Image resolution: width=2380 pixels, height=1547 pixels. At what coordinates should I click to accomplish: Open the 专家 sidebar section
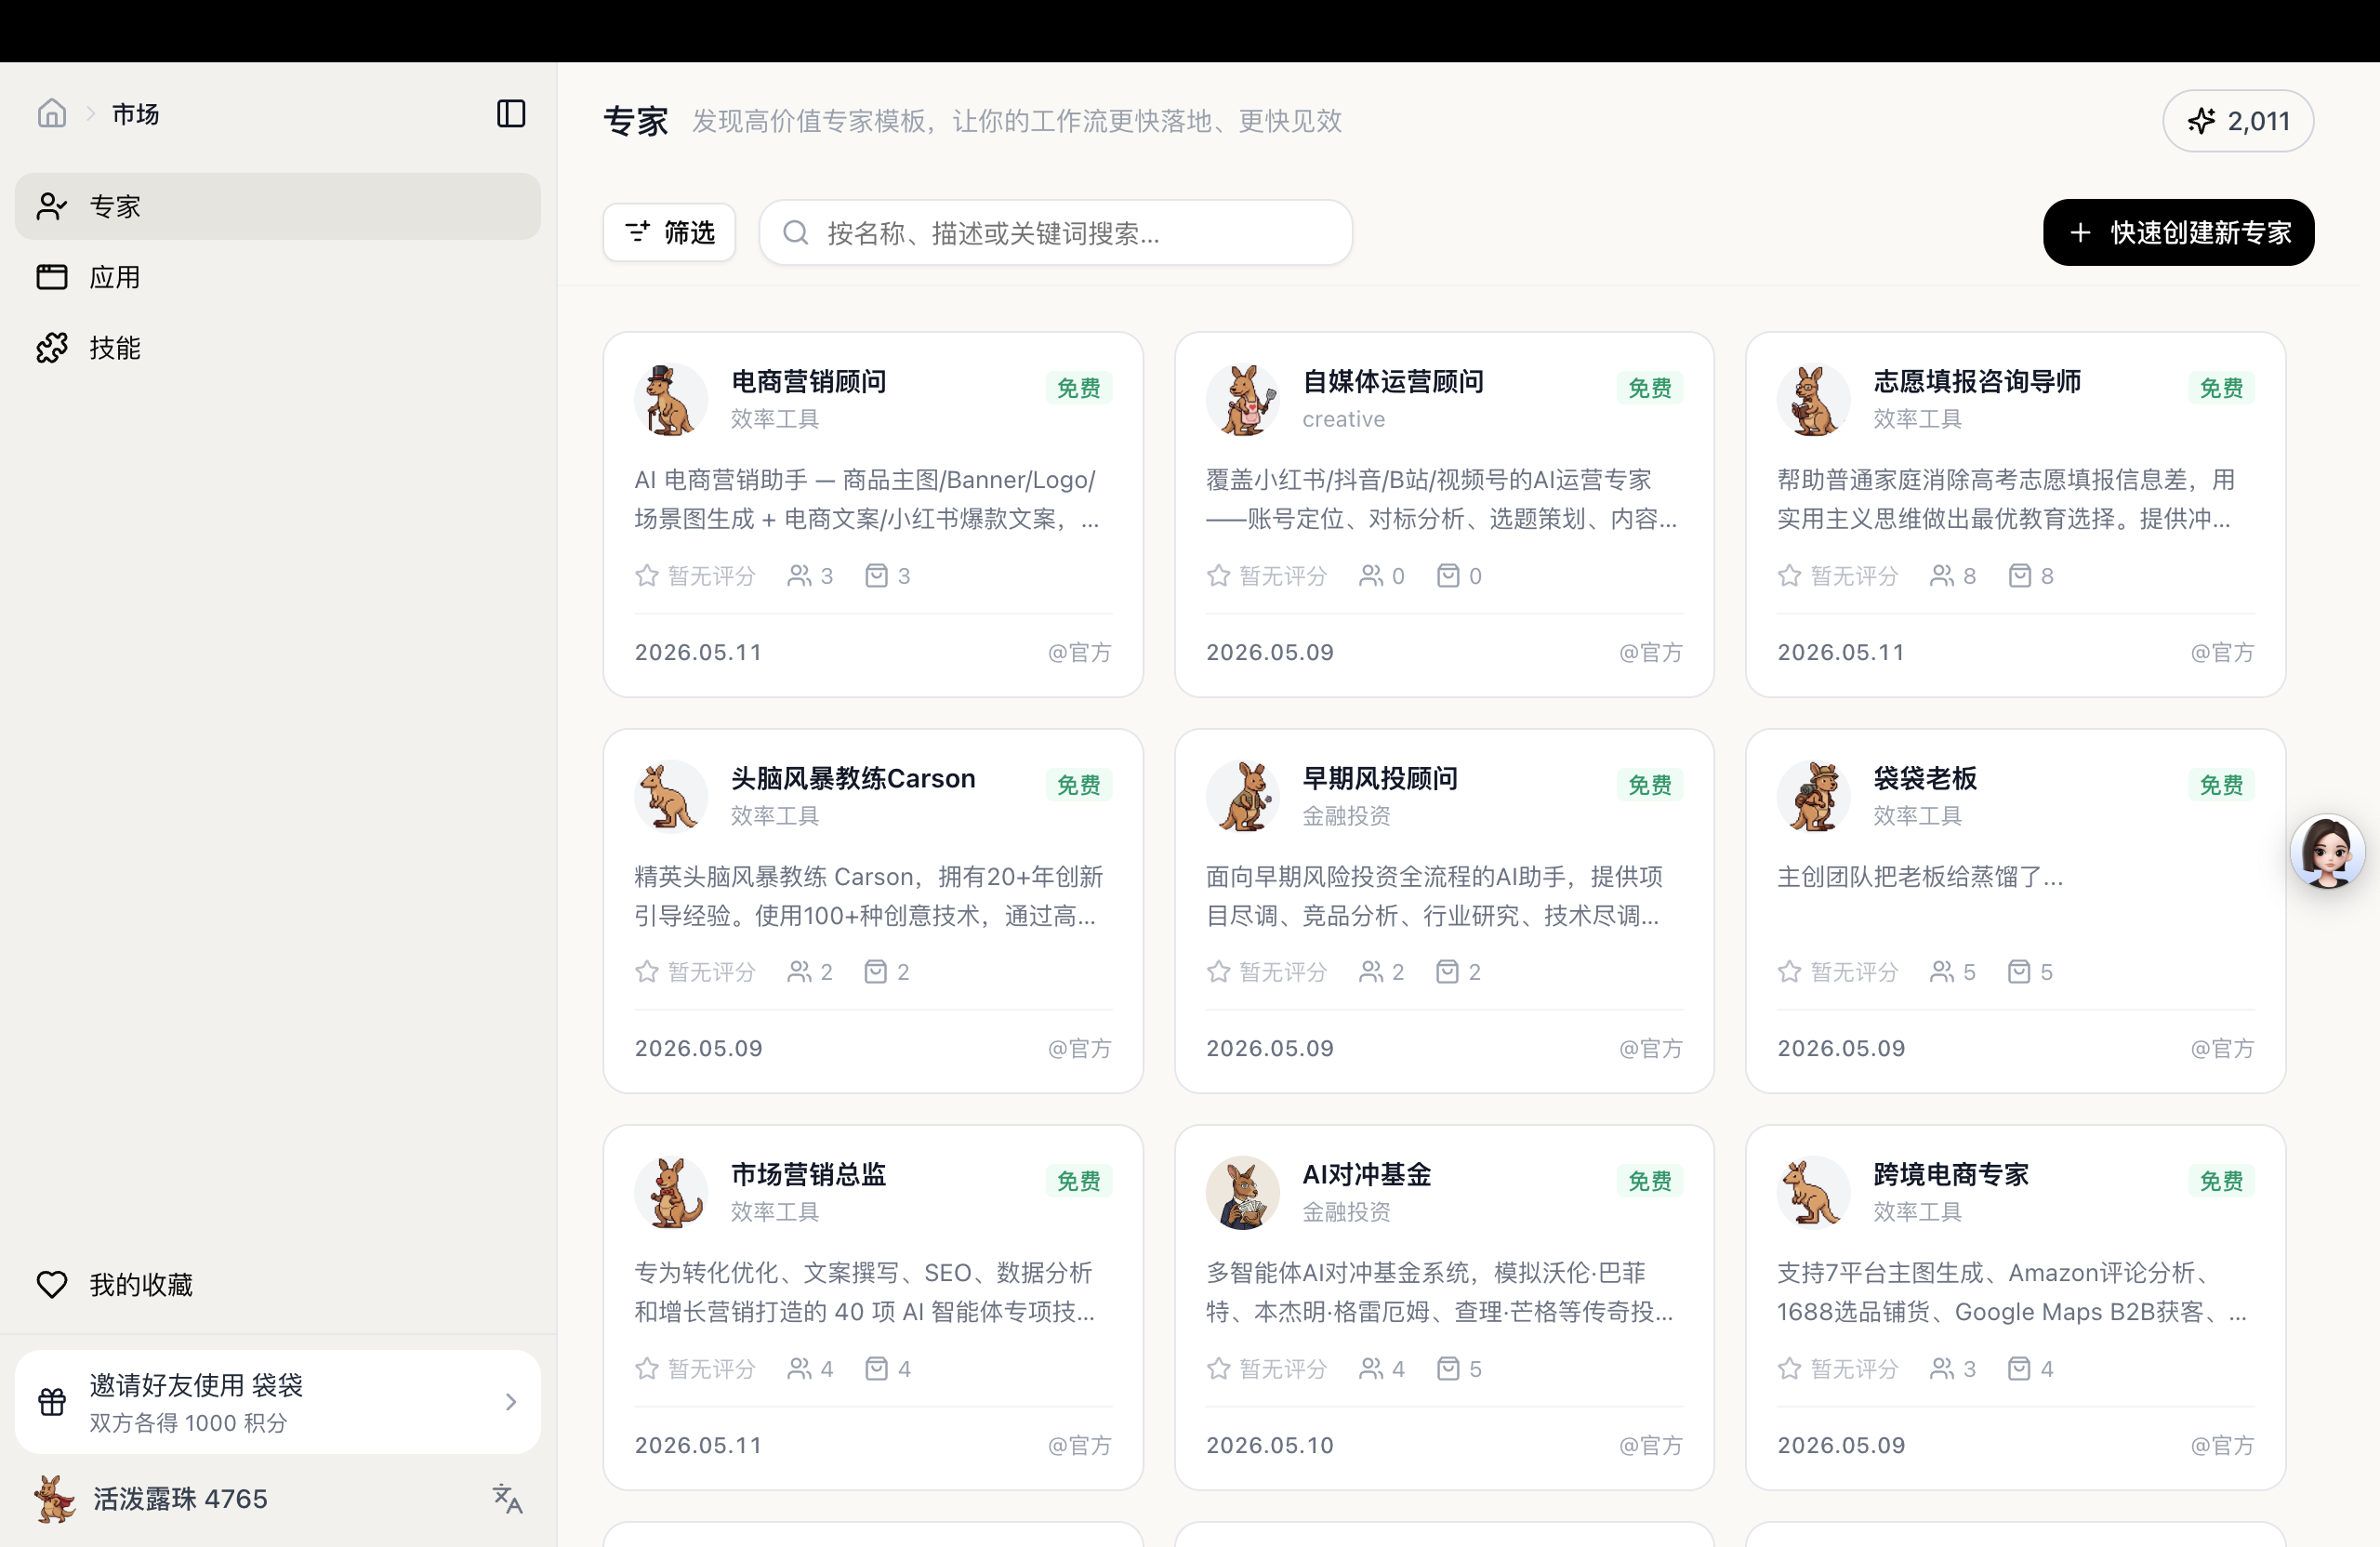278,206
